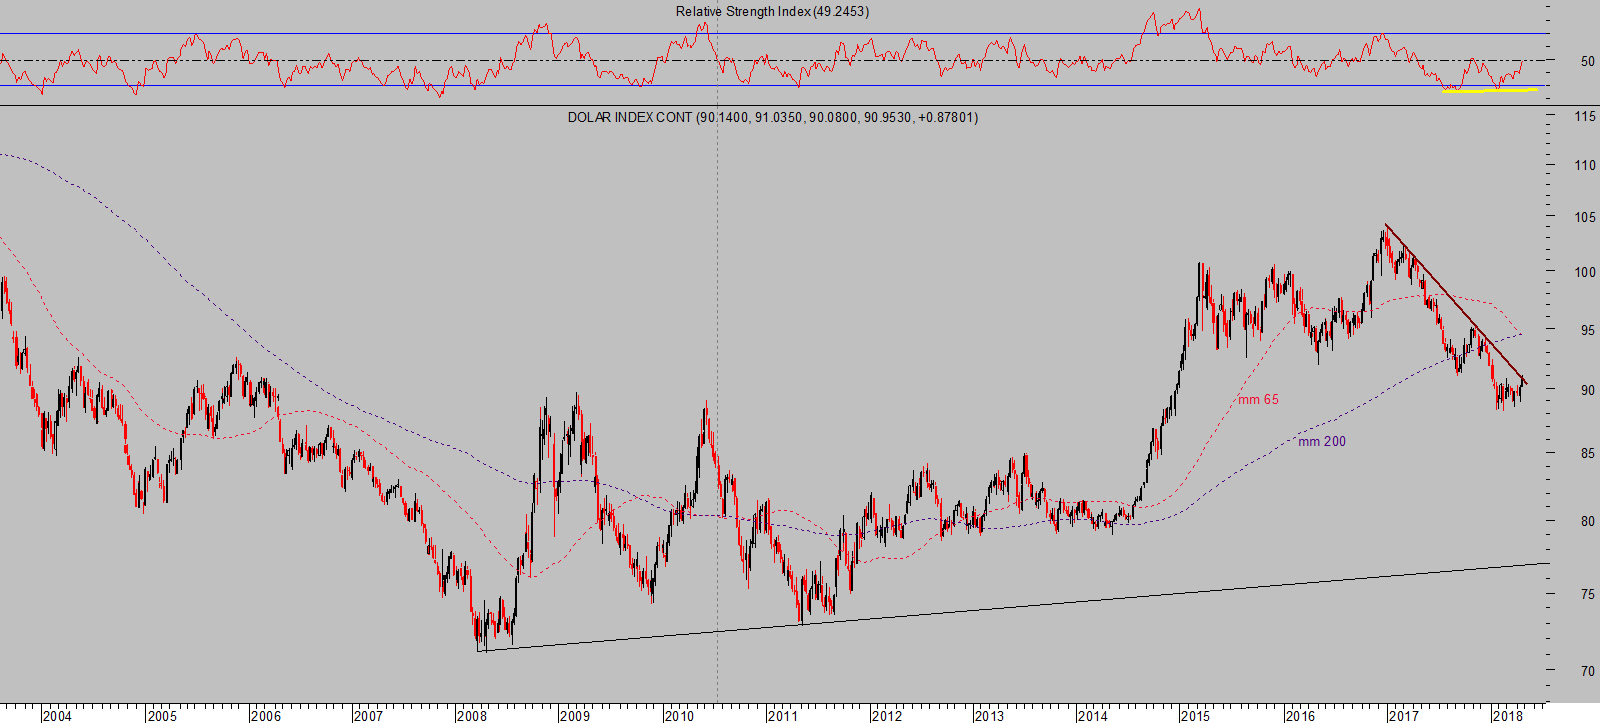Image resolution: width=1600 pixels, height=723 pixels.
Task: Click the 115 value on the price axis
Action: click(1584, 117)
